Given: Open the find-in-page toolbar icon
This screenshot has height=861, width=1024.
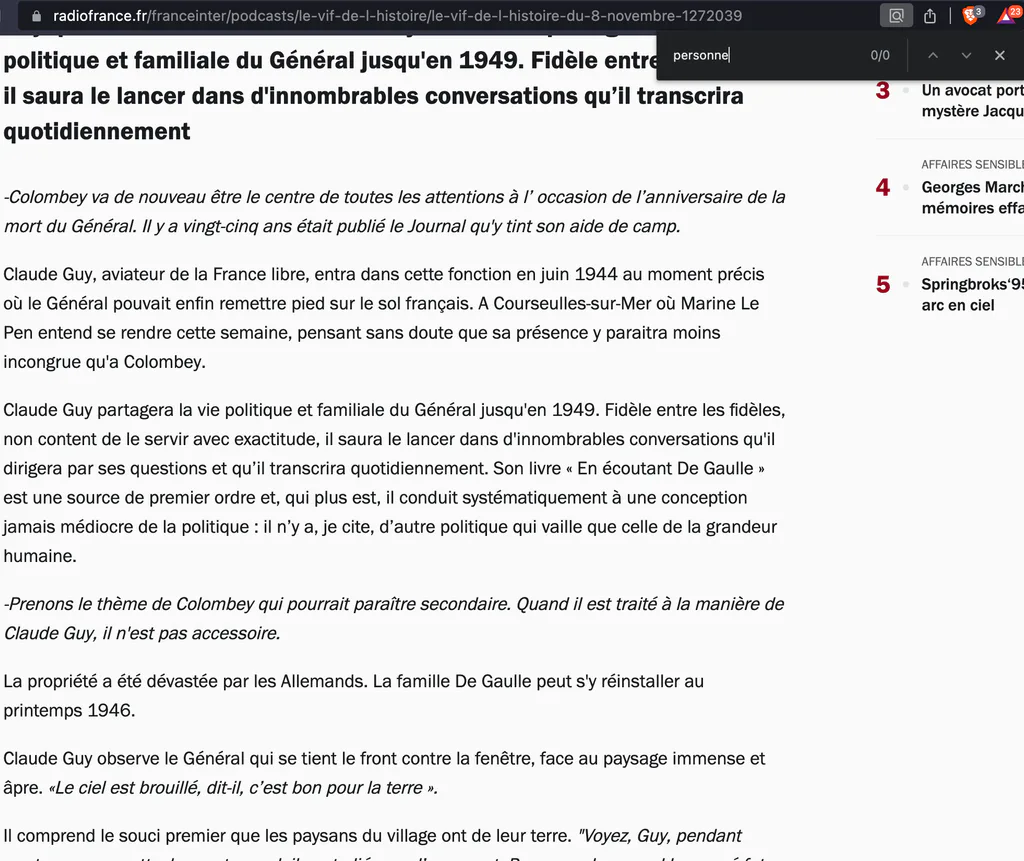Looking at the screenshot, I should click(896, 16).
